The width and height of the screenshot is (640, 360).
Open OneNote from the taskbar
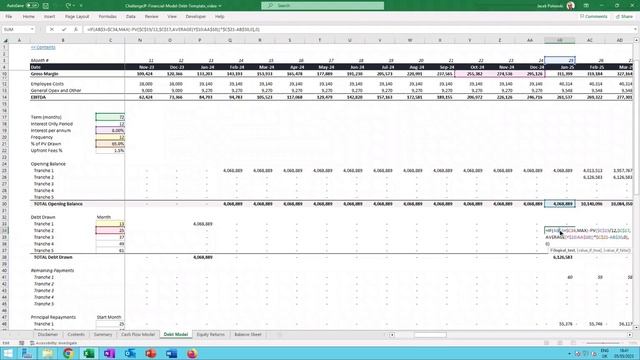pos(109,353)
